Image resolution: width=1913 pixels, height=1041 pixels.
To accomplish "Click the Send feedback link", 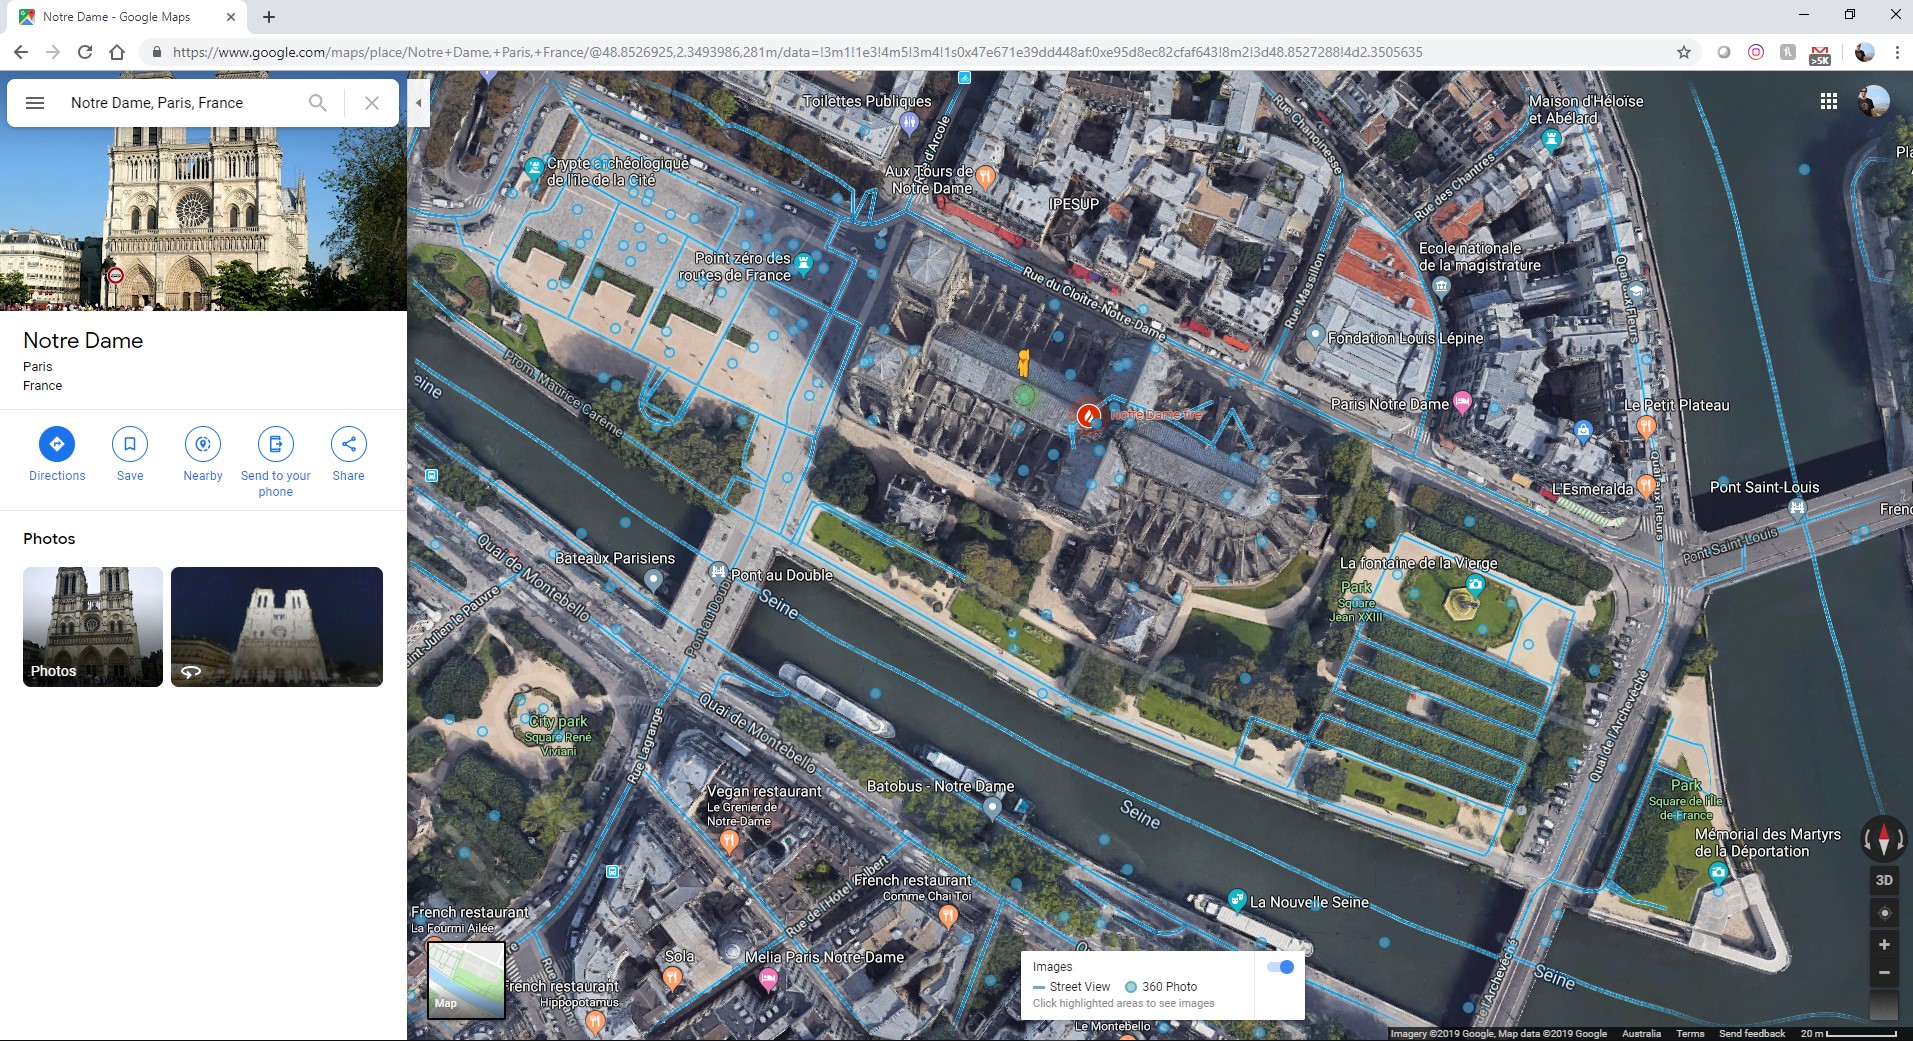I will 1751,1034.
